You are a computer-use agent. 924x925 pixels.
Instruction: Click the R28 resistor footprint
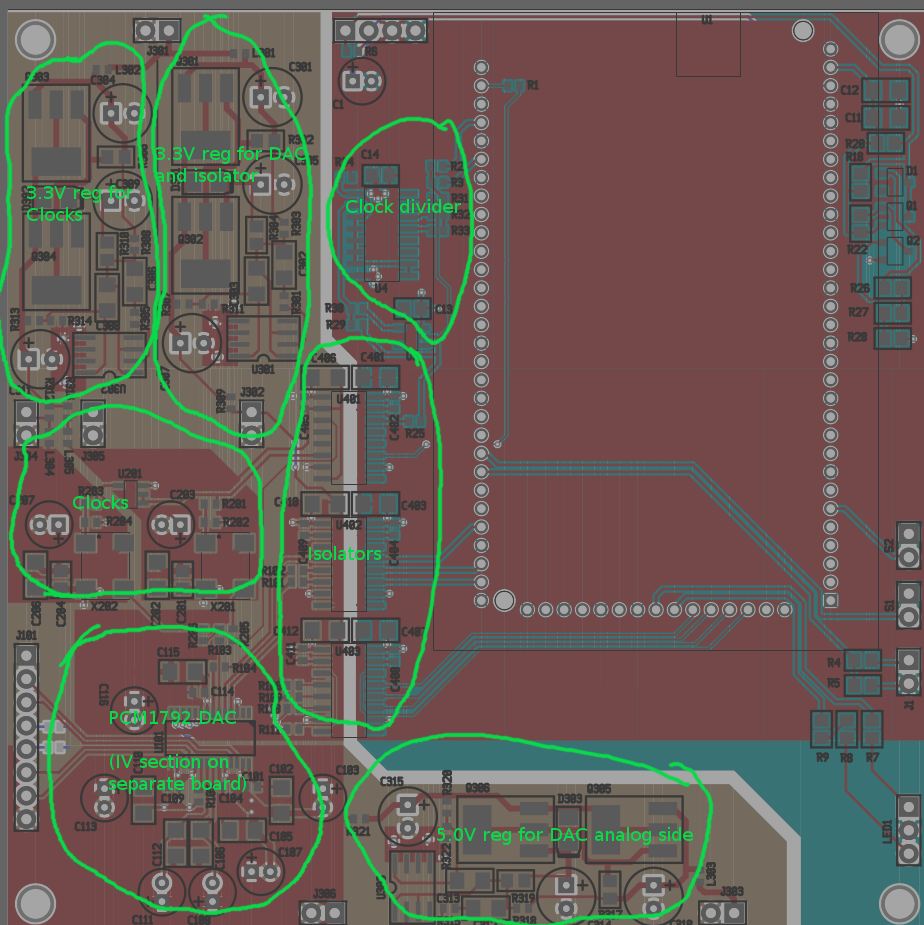point(892,338)
